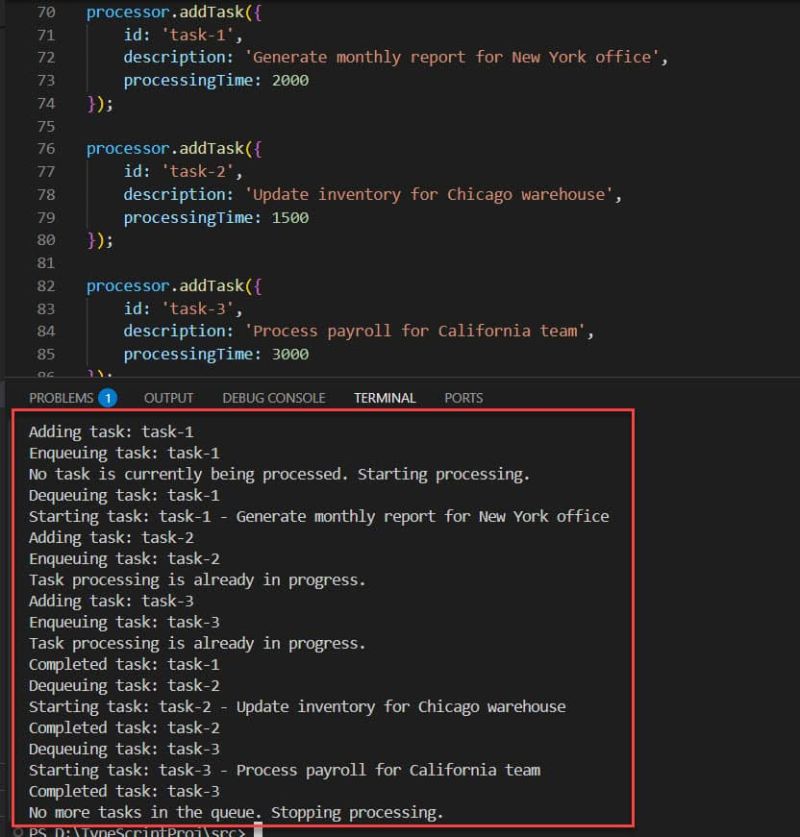The image size is (800, 837).
Task: Click the problems count badge showing 1
Action: (x=112, y=397)
